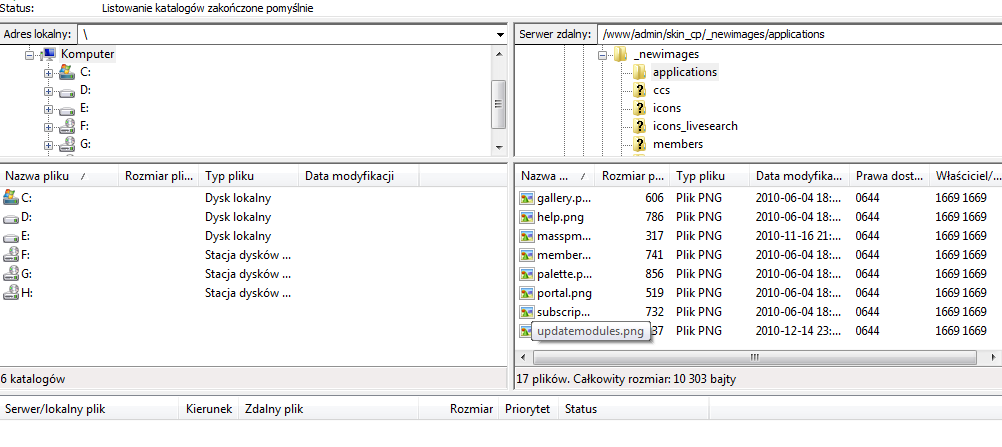Click the C: drive icon in local tree
The height and width of the screenshot is (447, 1002).
click(x=66, y=72)
